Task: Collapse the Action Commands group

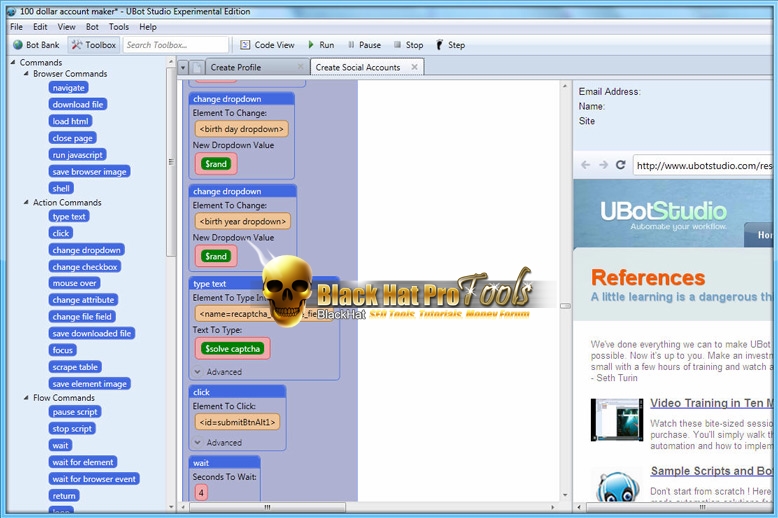Action: click(26, 202)
